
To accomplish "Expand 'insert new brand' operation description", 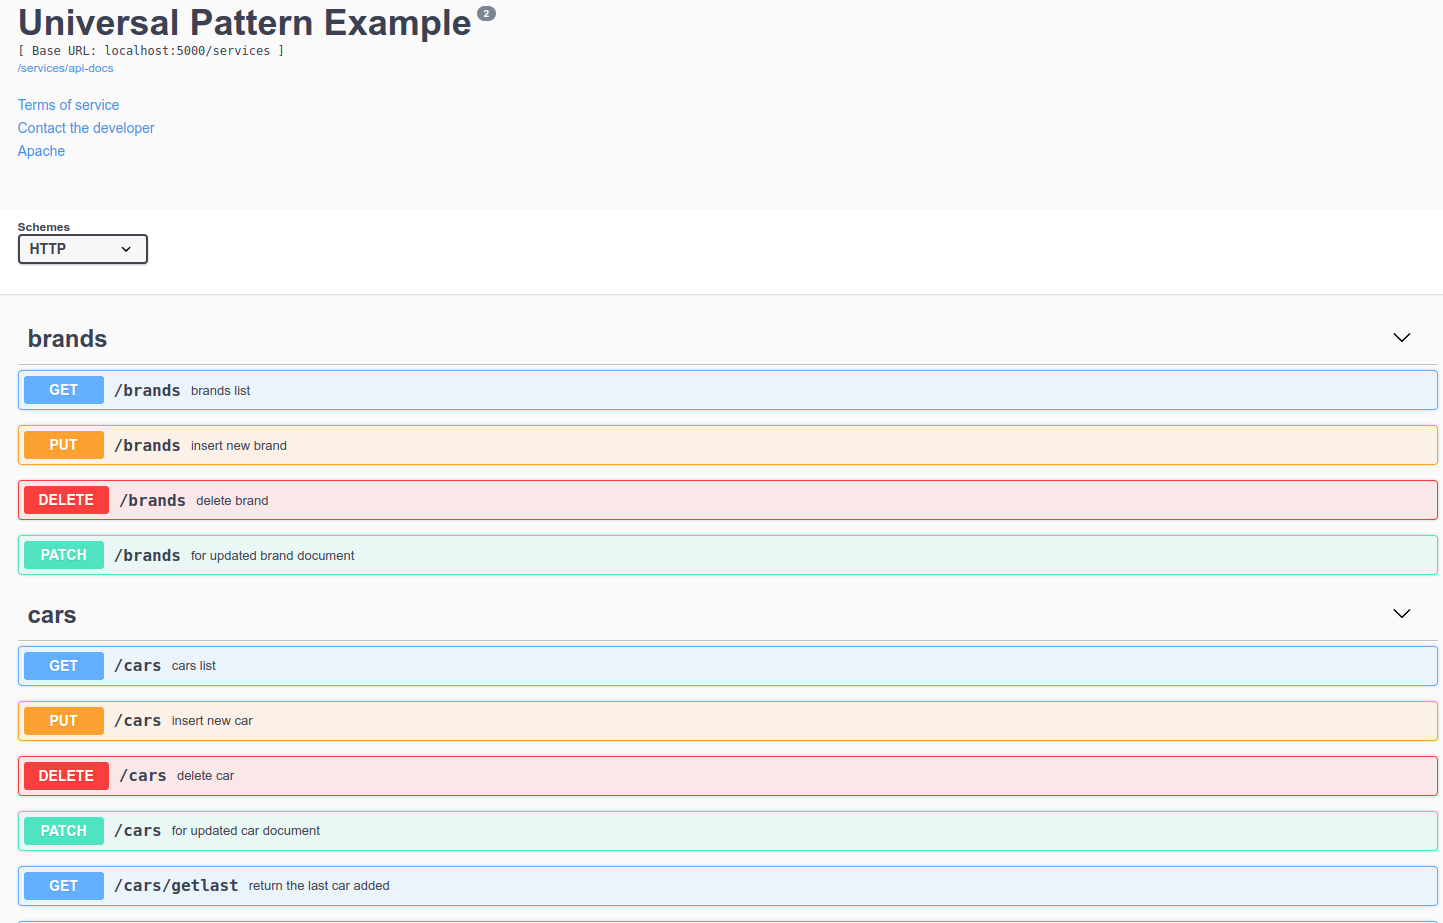I will tap(239, 446).
